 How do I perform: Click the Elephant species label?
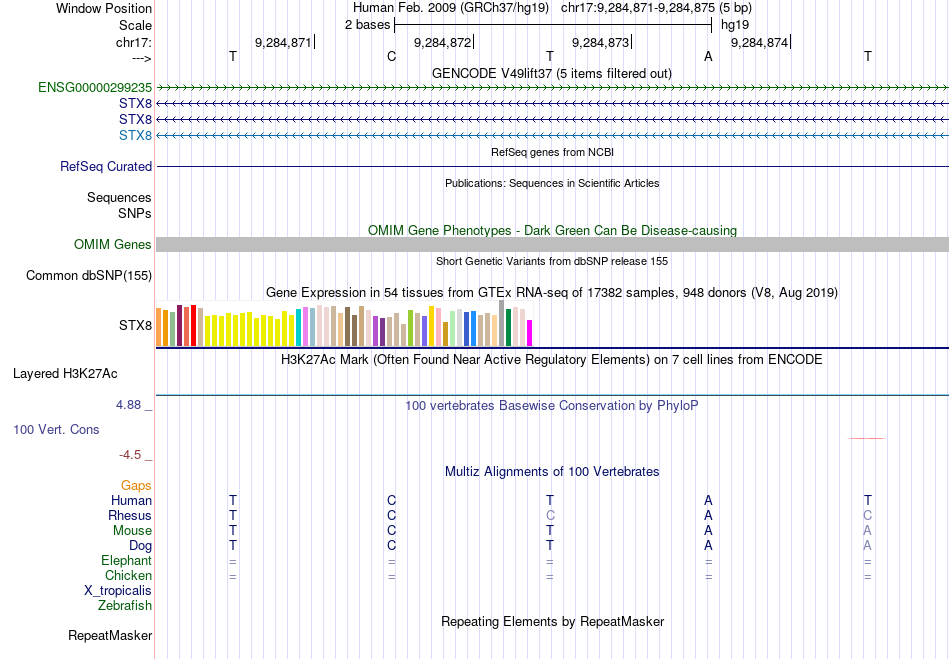point(127,560)
